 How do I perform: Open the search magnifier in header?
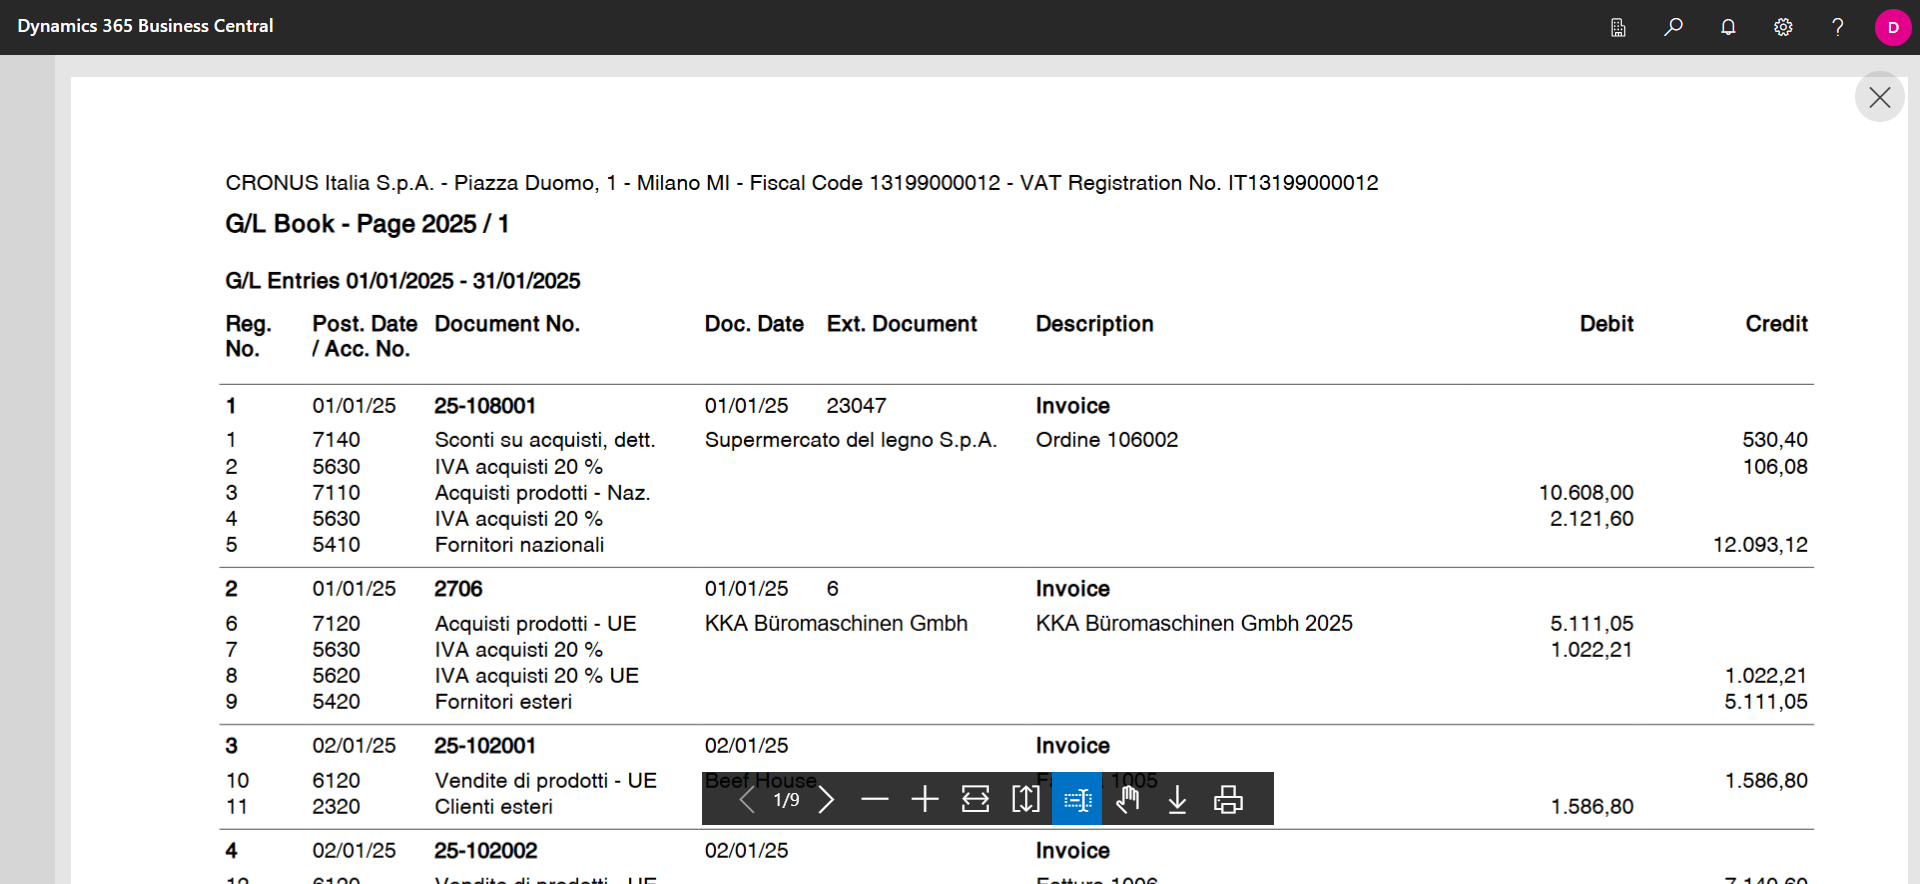1673,27
